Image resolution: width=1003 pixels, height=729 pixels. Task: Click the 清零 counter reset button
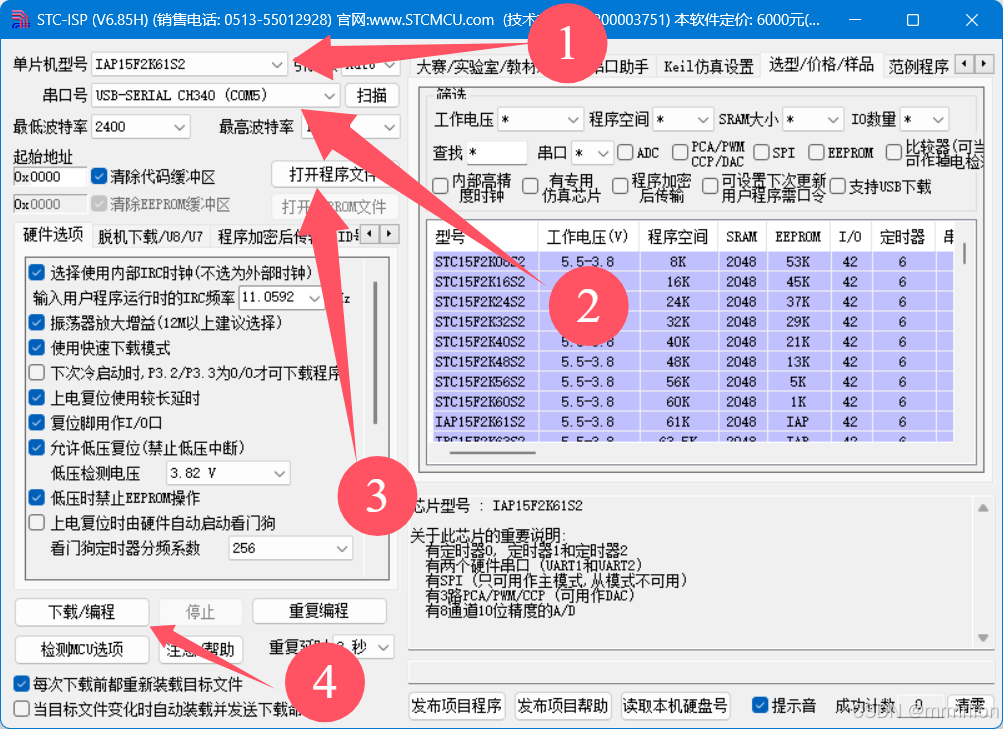970,706
